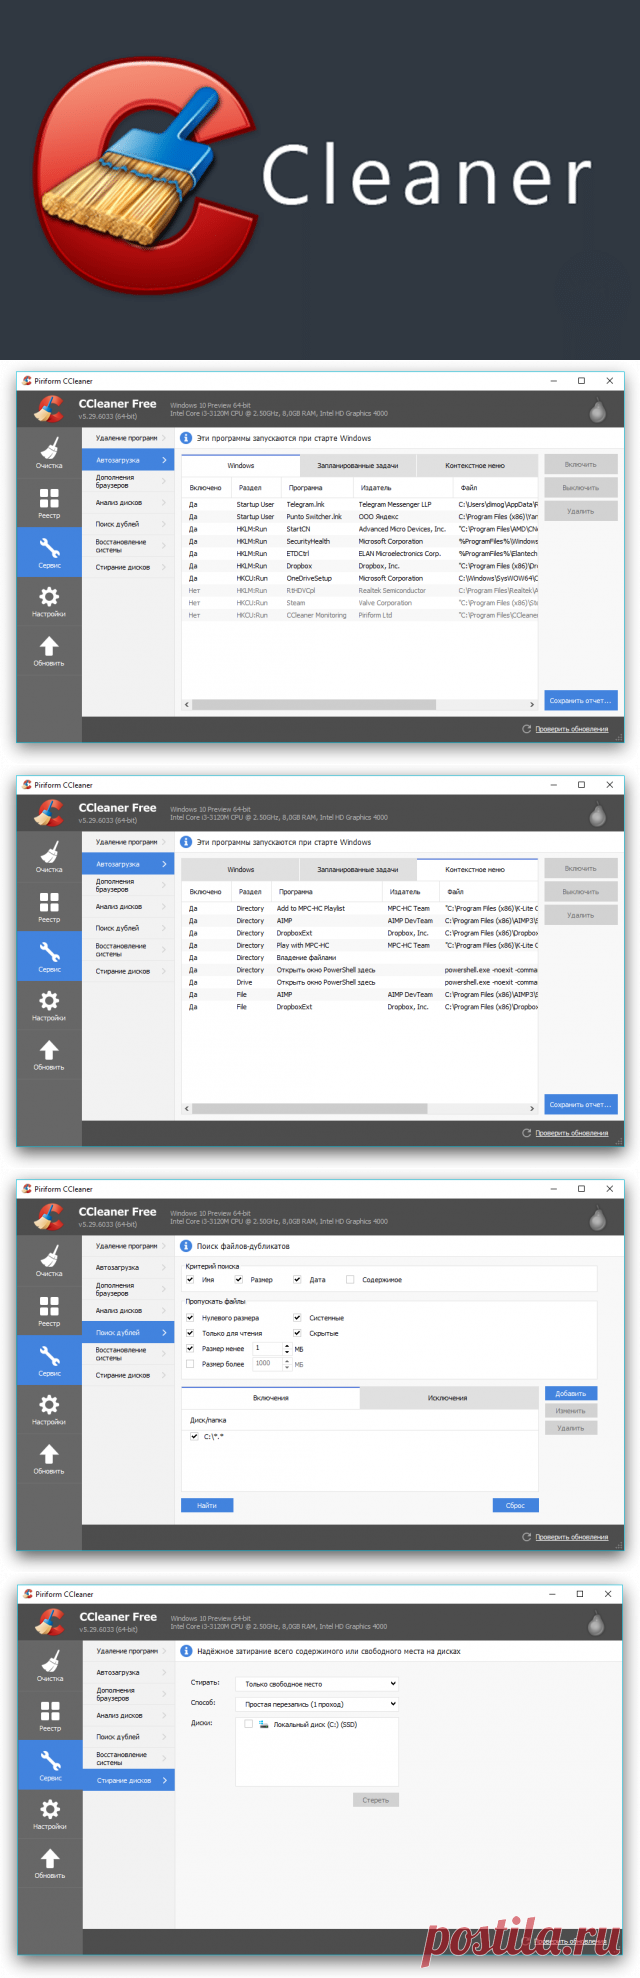Switch to the Включения tab

[x=270, y=1397]
